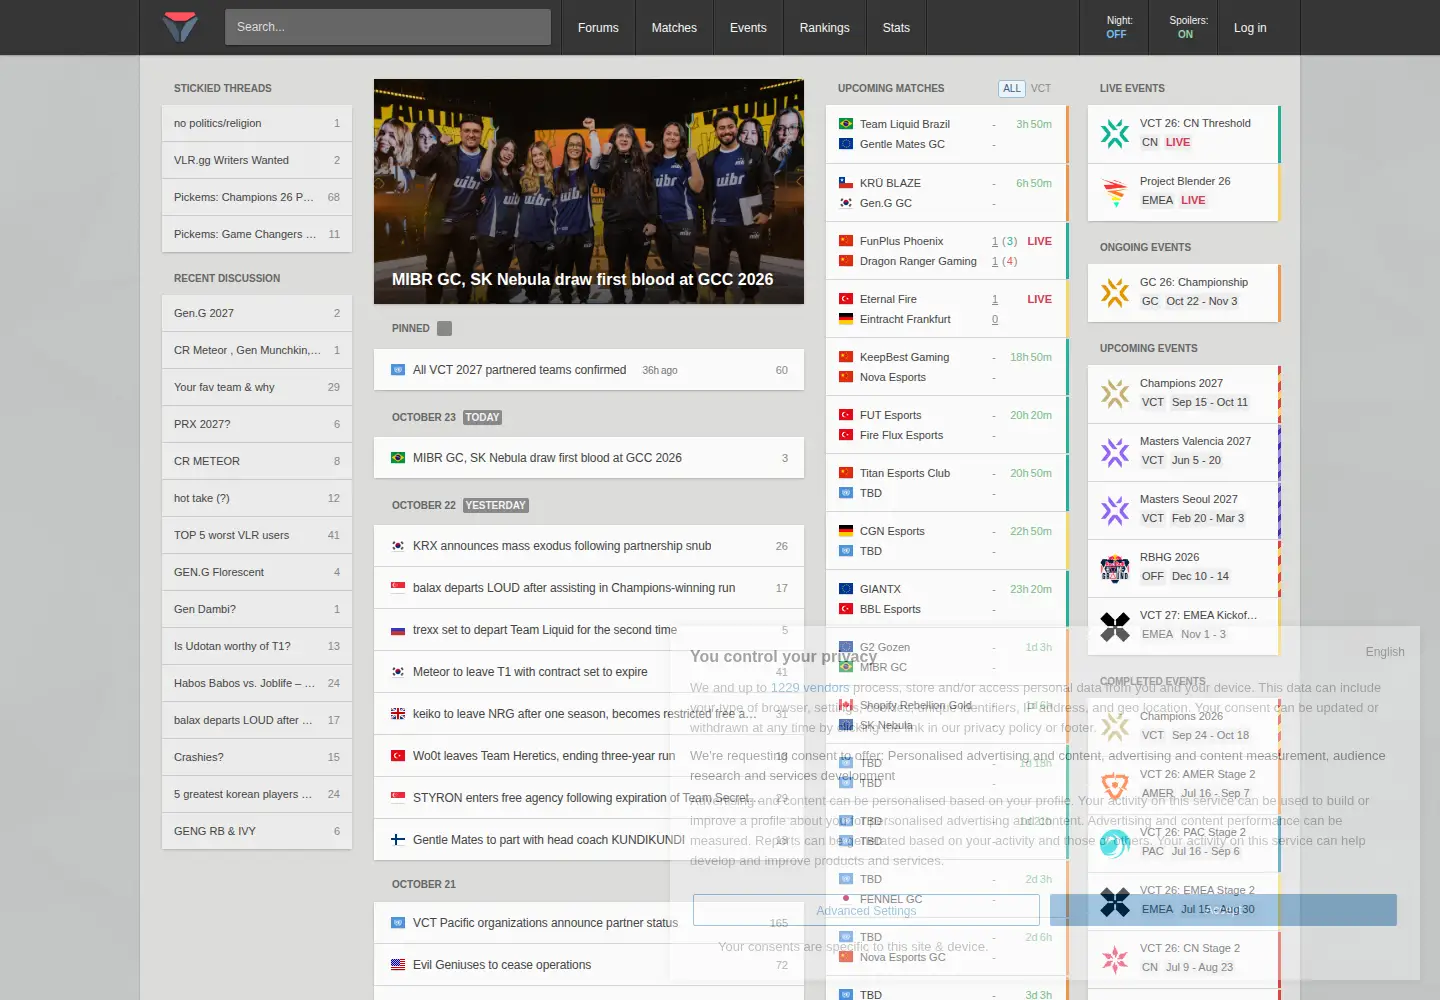Viewport: 1440px width, 1000px height.
Task: Click the Champions 2027 event icon
Action: coord(1115,393)
